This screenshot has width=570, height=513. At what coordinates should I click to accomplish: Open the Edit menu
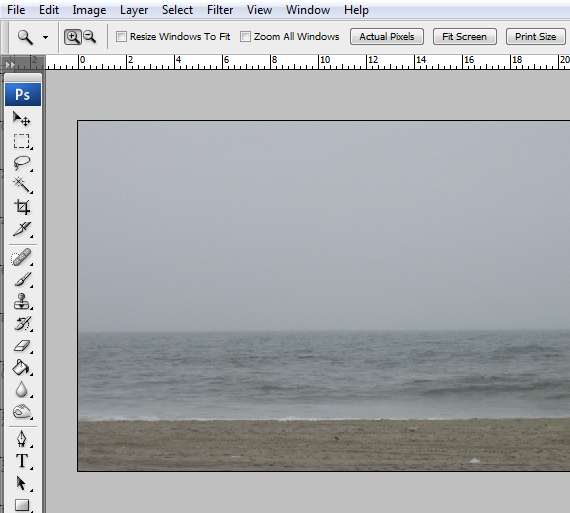click(49, 10)
